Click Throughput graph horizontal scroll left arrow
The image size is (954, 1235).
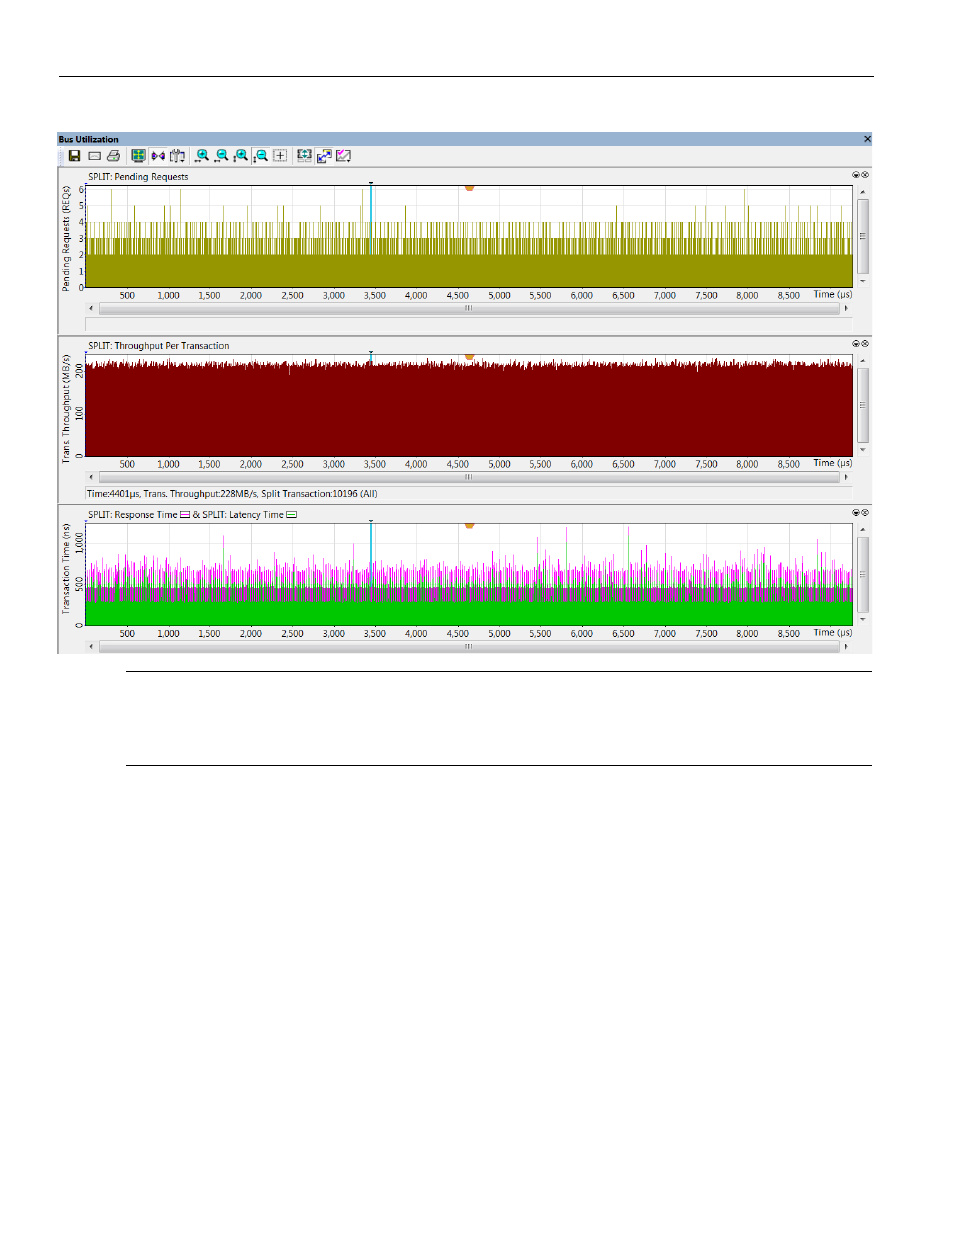(91, 477)
